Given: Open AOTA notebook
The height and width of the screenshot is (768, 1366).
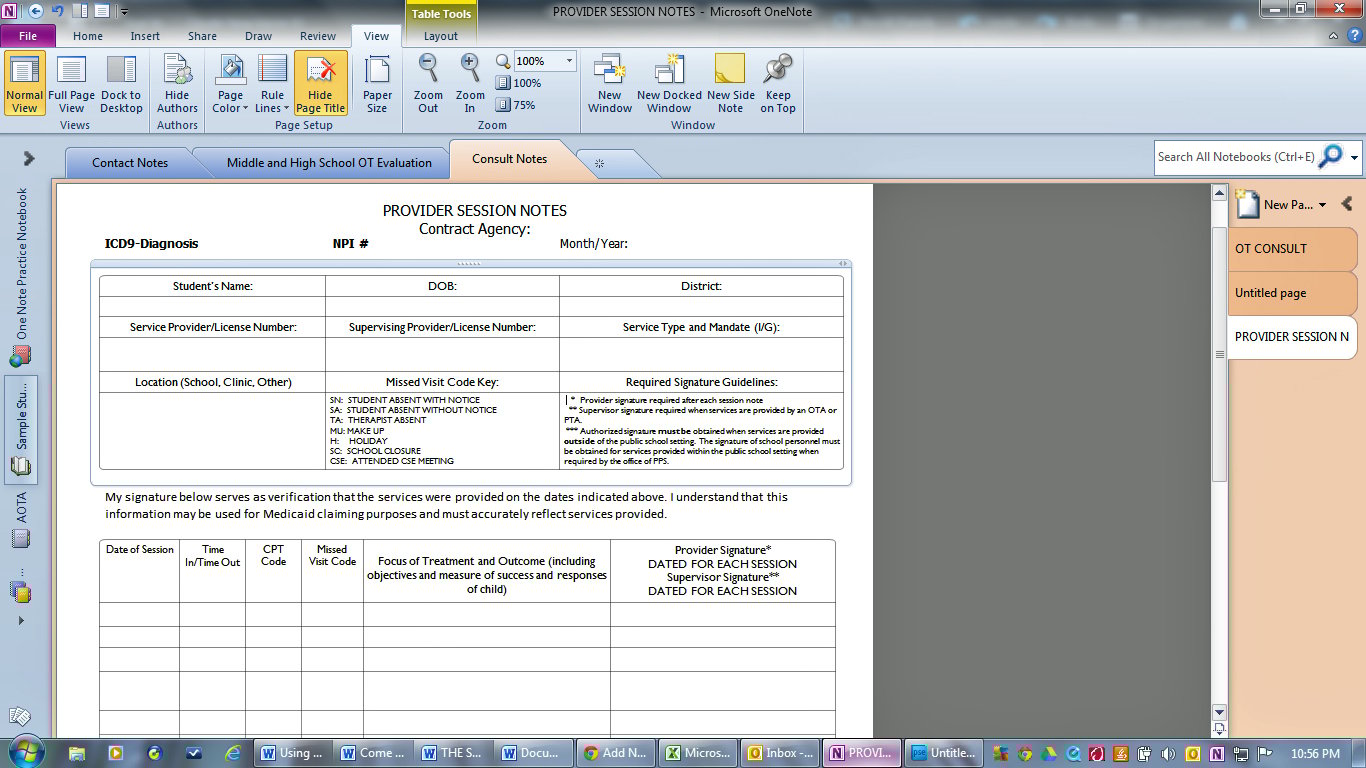Looking at the screenshot, I should pos(21,519).
